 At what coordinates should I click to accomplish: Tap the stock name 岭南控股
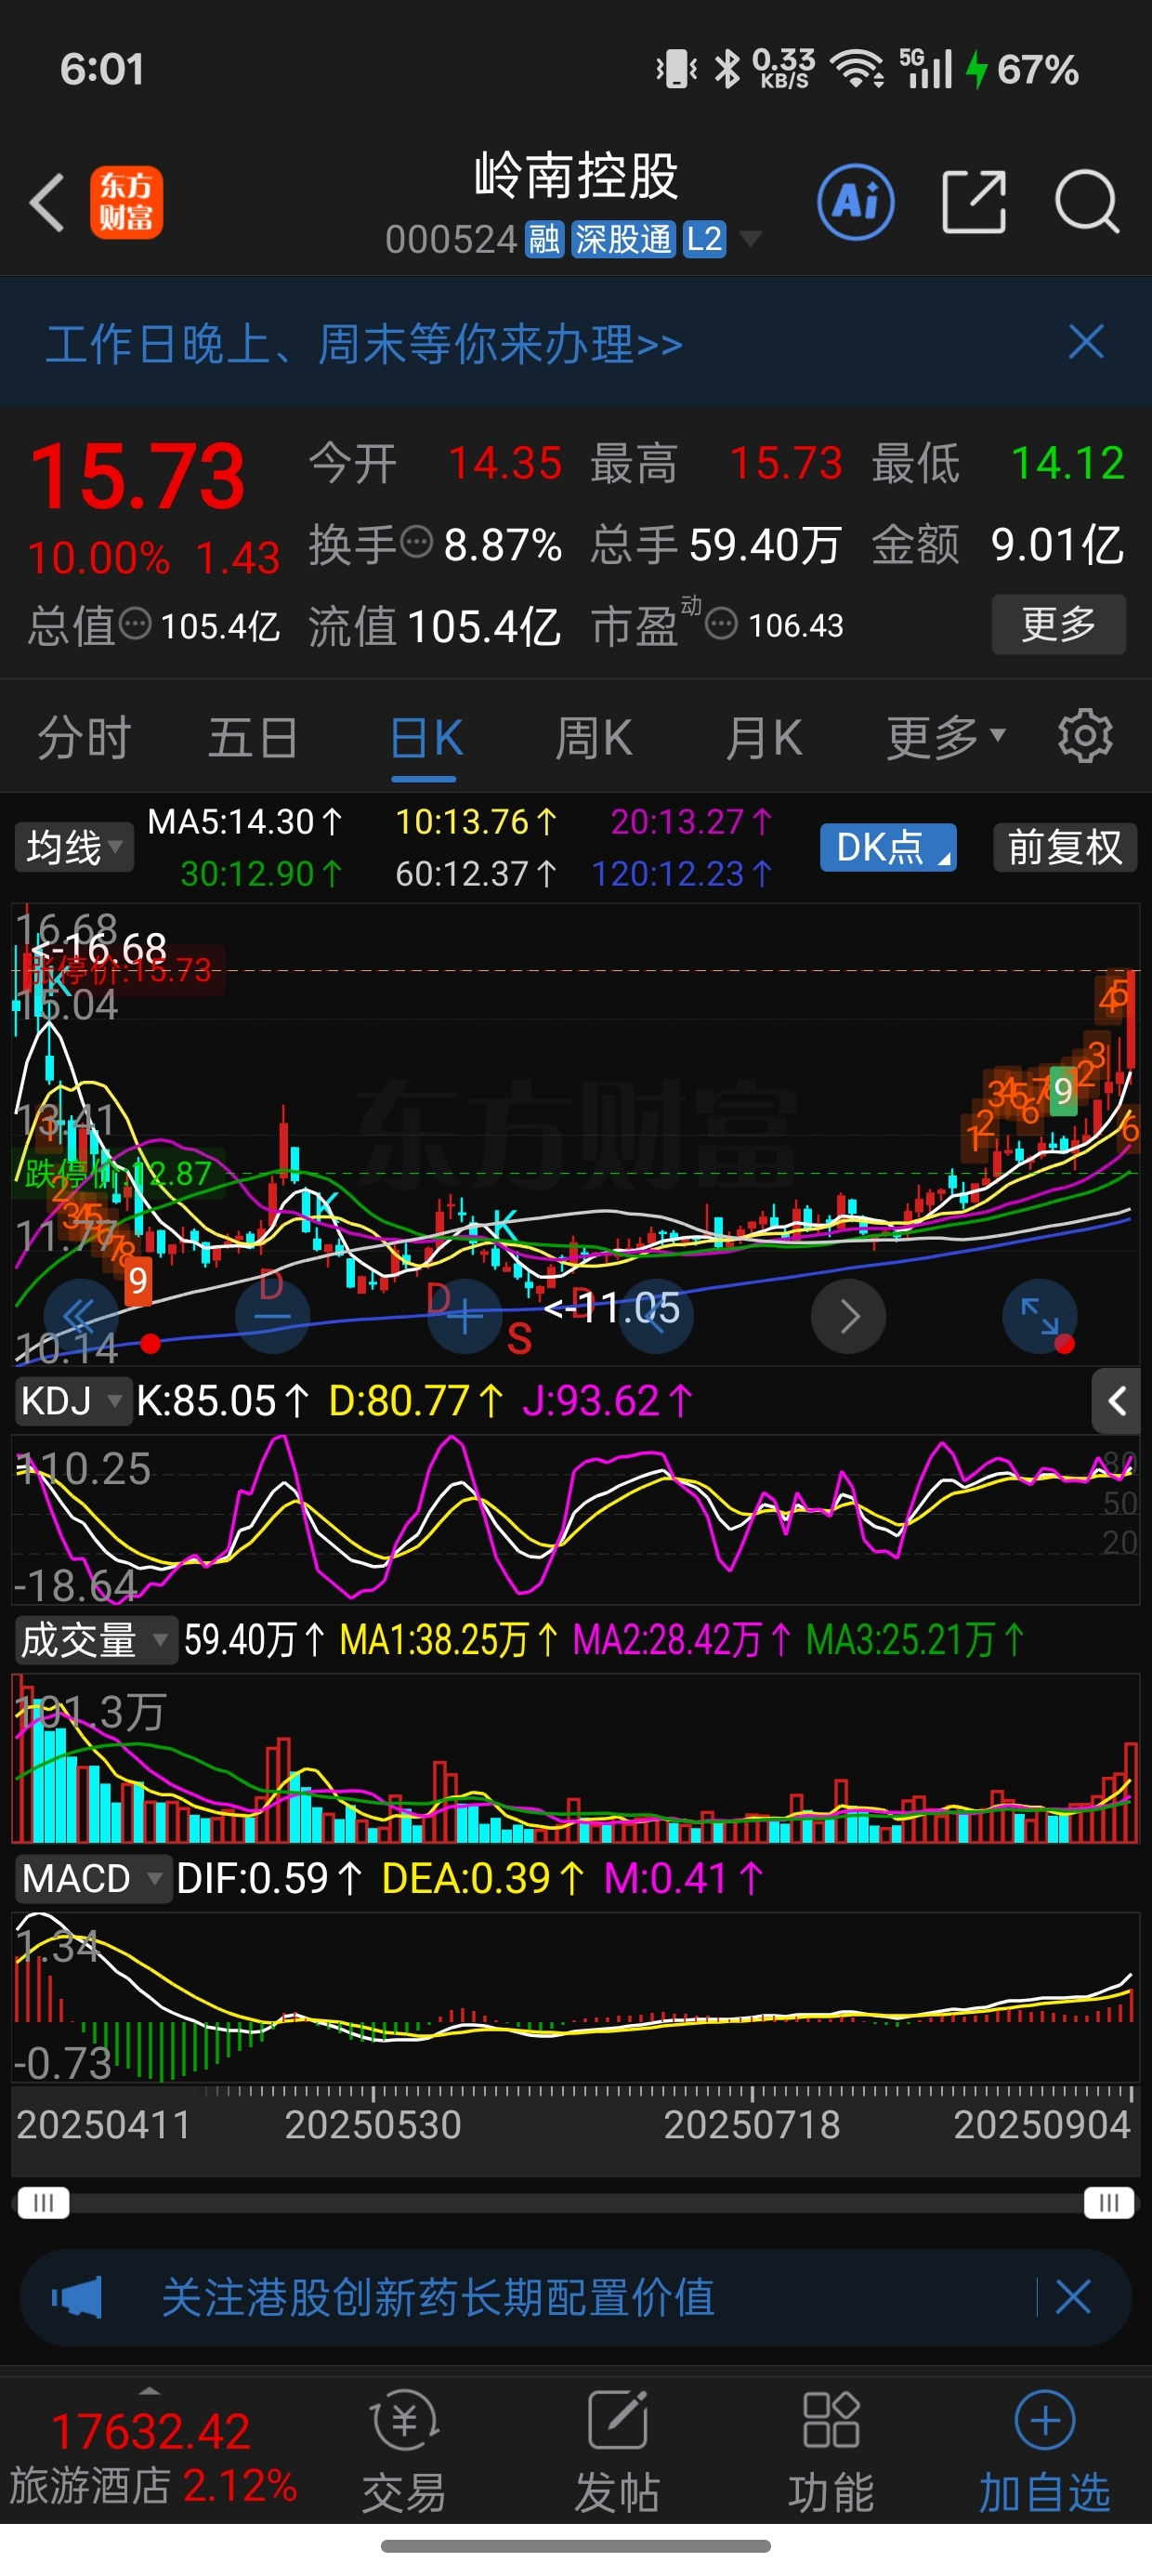[x=576, y=176]
